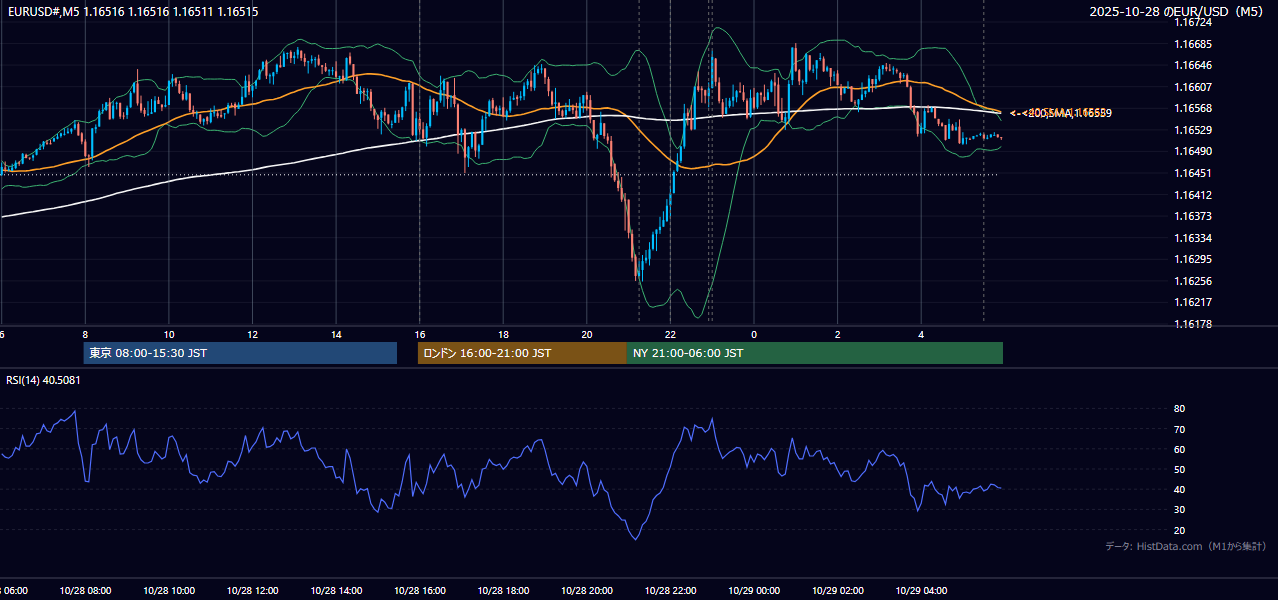
Task: Click hour marker 10 under the price chart
Action: (x=169, y=334)
